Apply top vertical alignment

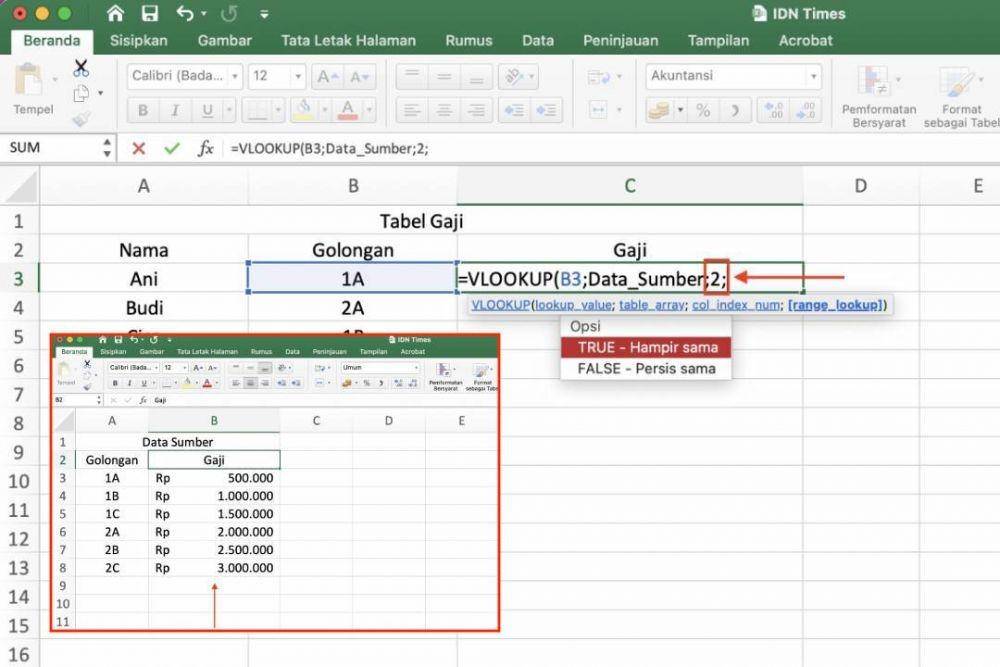[412, 77]
